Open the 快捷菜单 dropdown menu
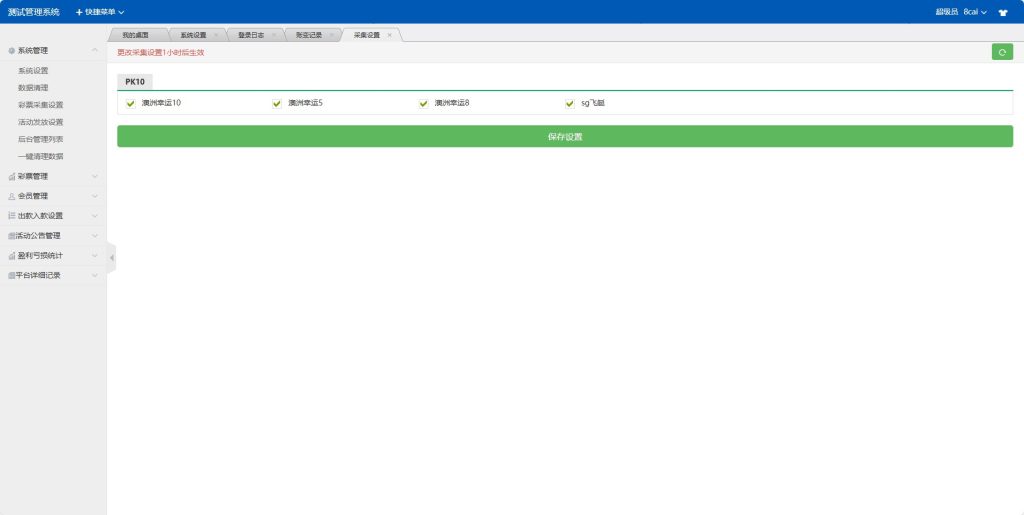This screenshot has height=515, width=1024. [x=101, y=12]
